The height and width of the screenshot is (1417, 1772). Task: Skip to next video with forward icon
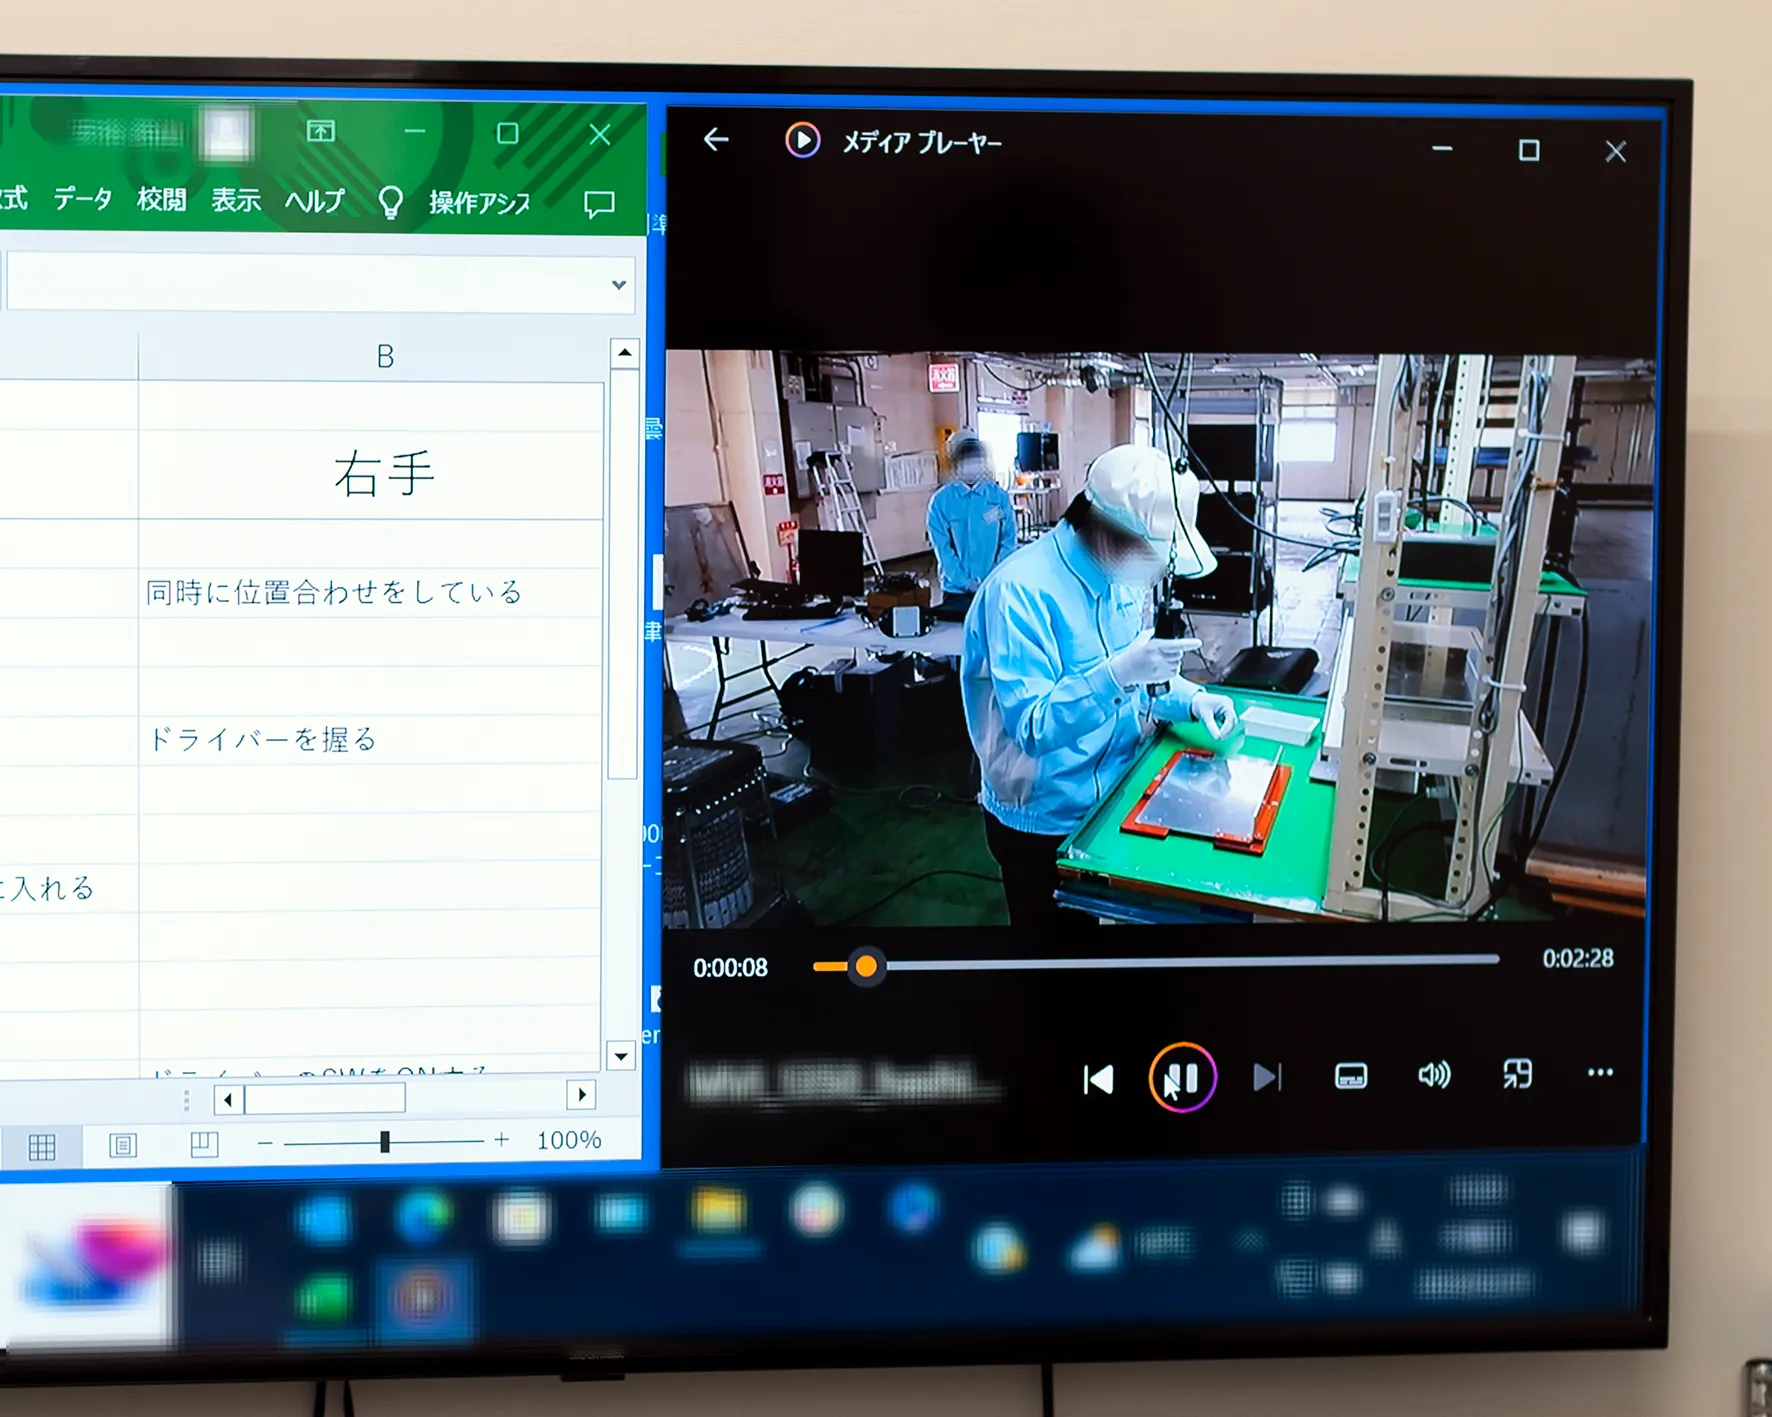click(x=1266, y=1078)
